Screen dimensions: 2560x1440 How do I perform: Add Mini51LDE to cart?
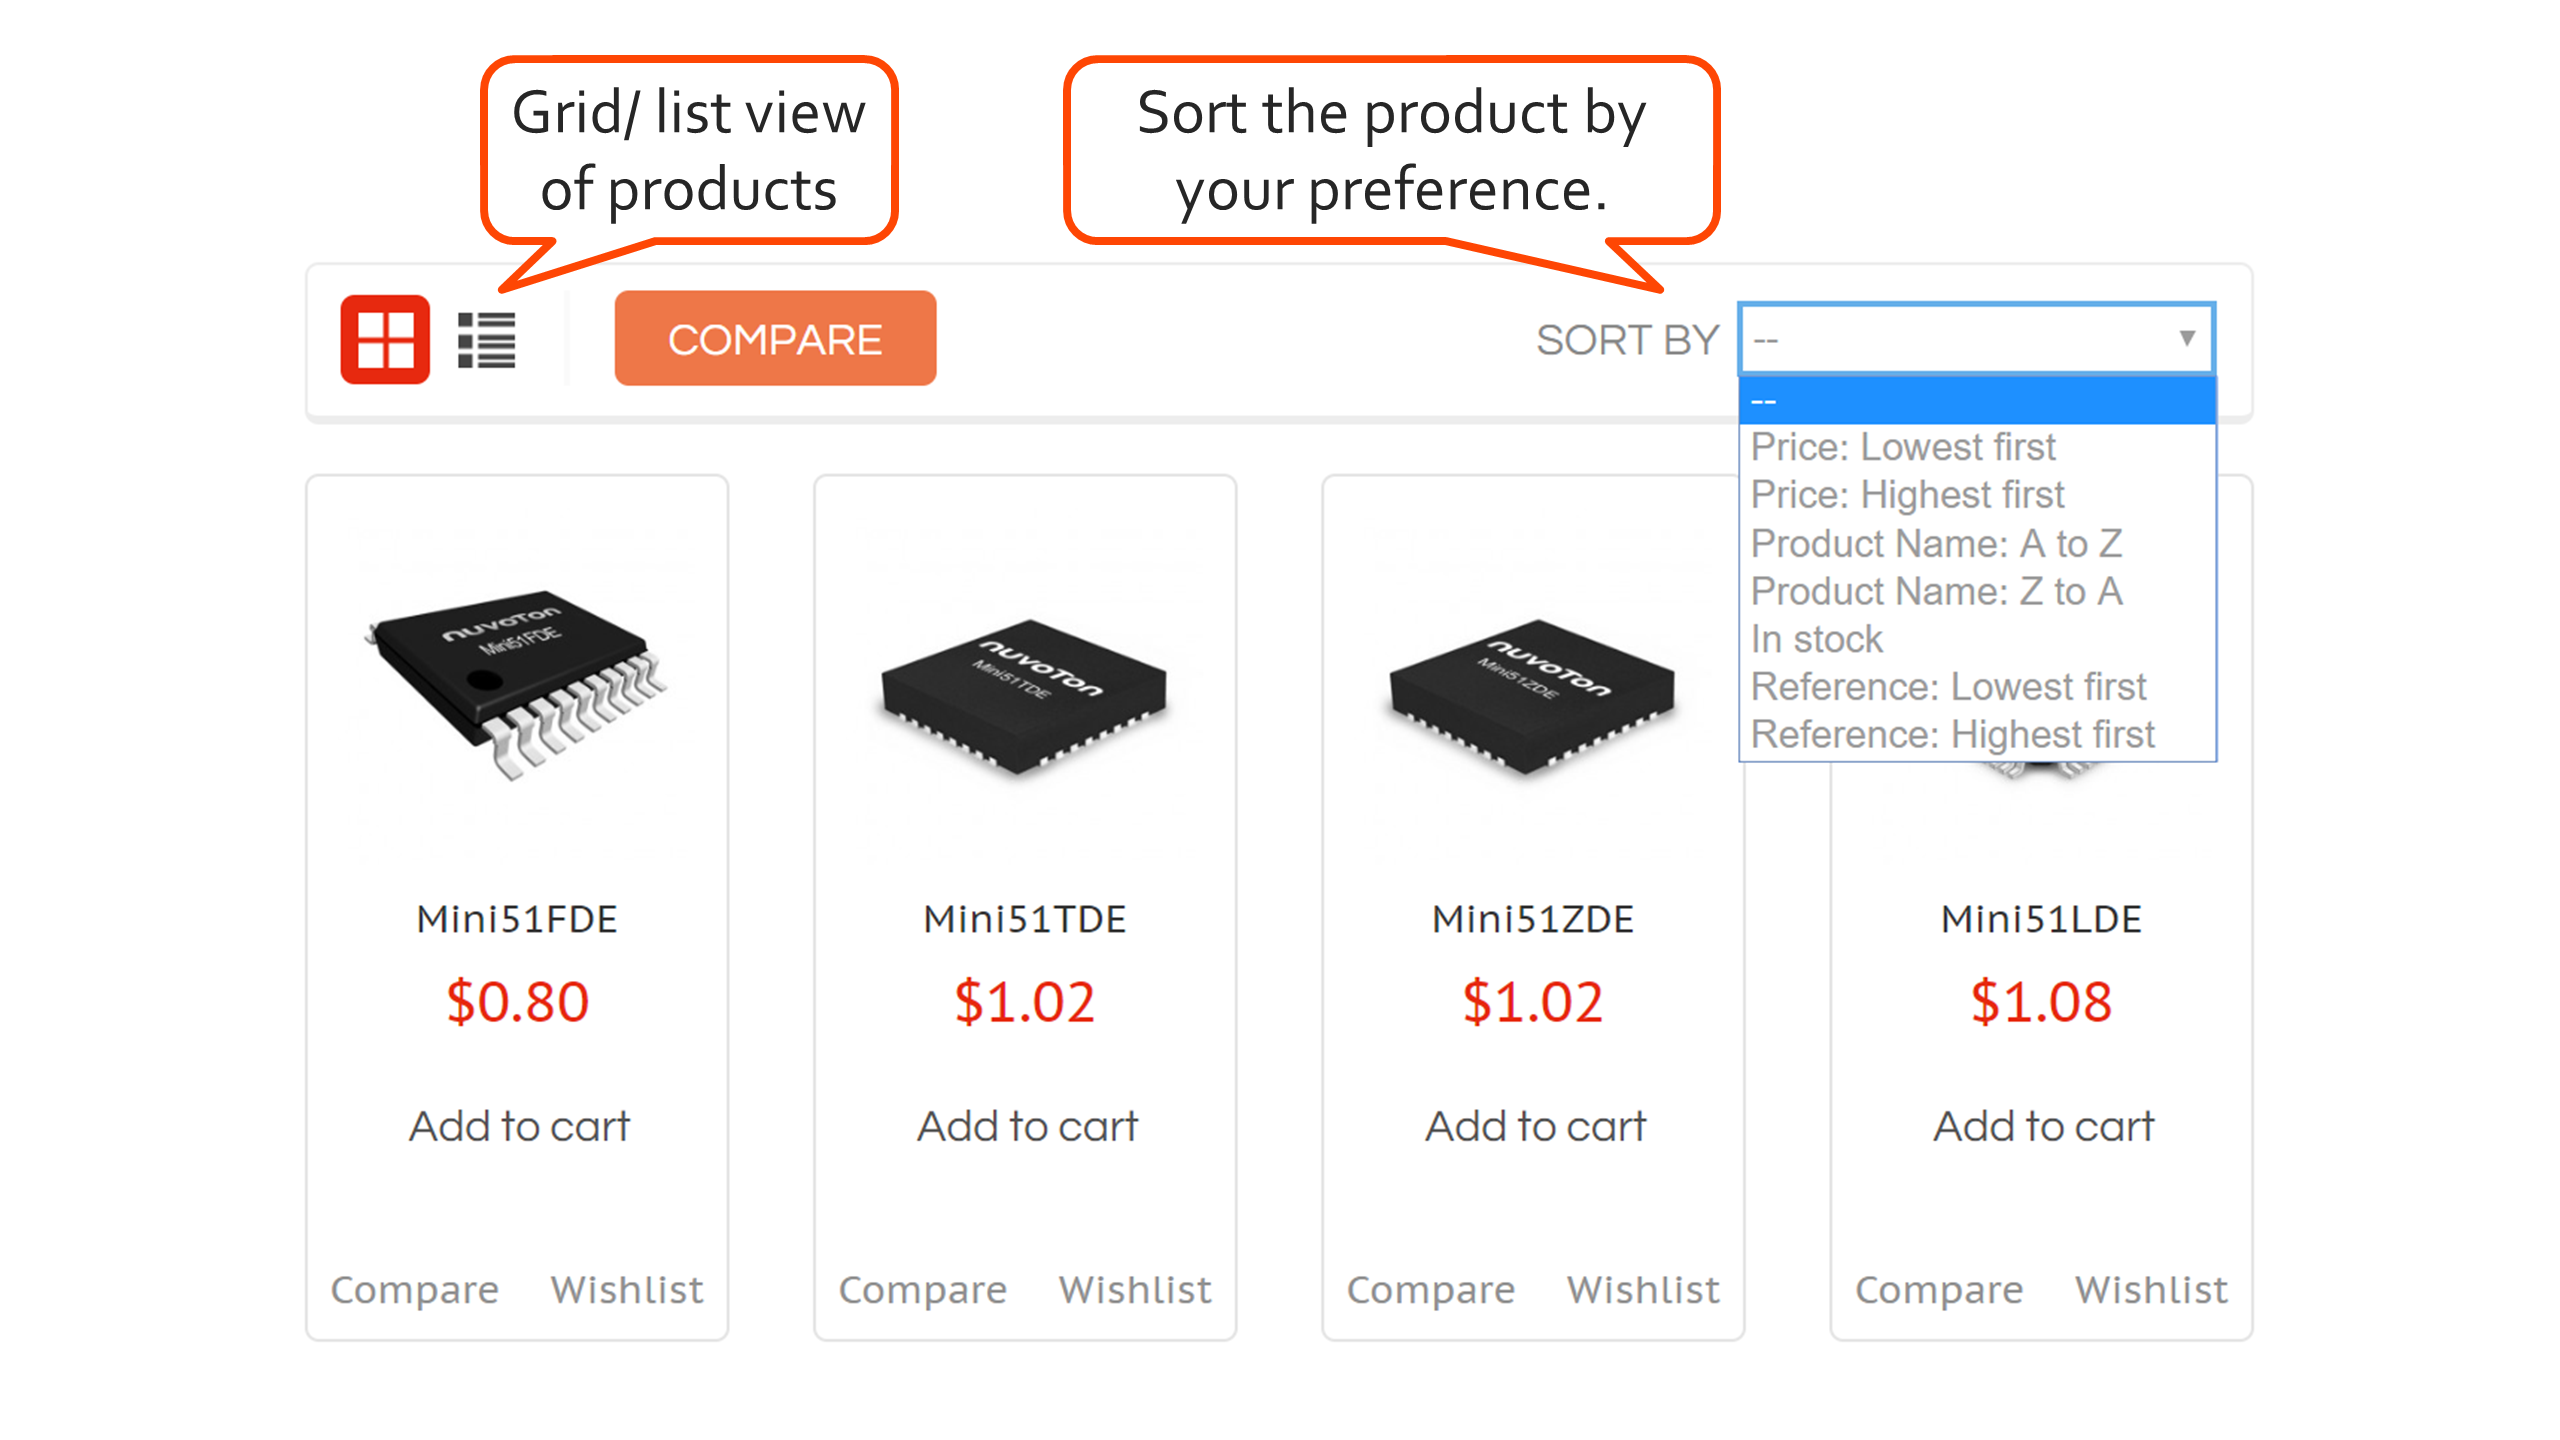tap(2043, 1126)
